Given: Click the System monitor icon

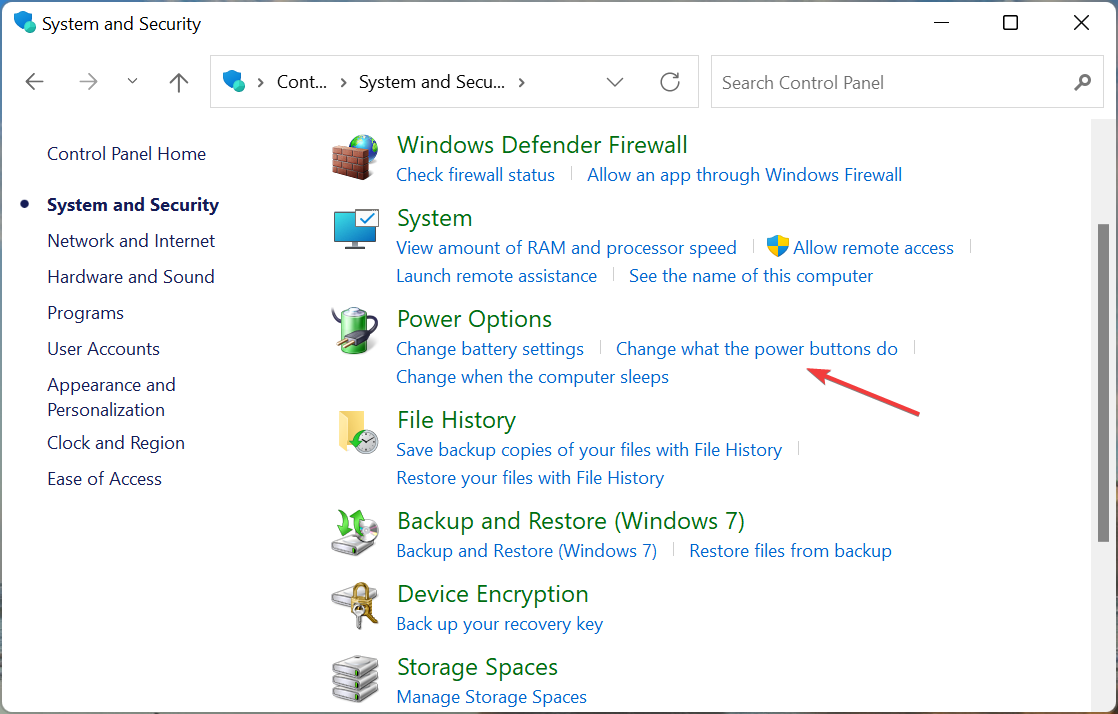Looking at the screenshot, I should (x=355, y=229).
